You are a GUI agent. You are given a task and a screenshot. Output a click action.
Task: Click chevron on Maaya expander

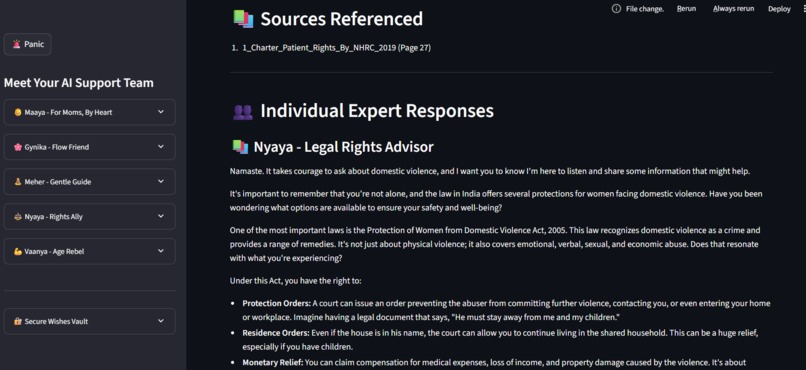coord(161,112)
